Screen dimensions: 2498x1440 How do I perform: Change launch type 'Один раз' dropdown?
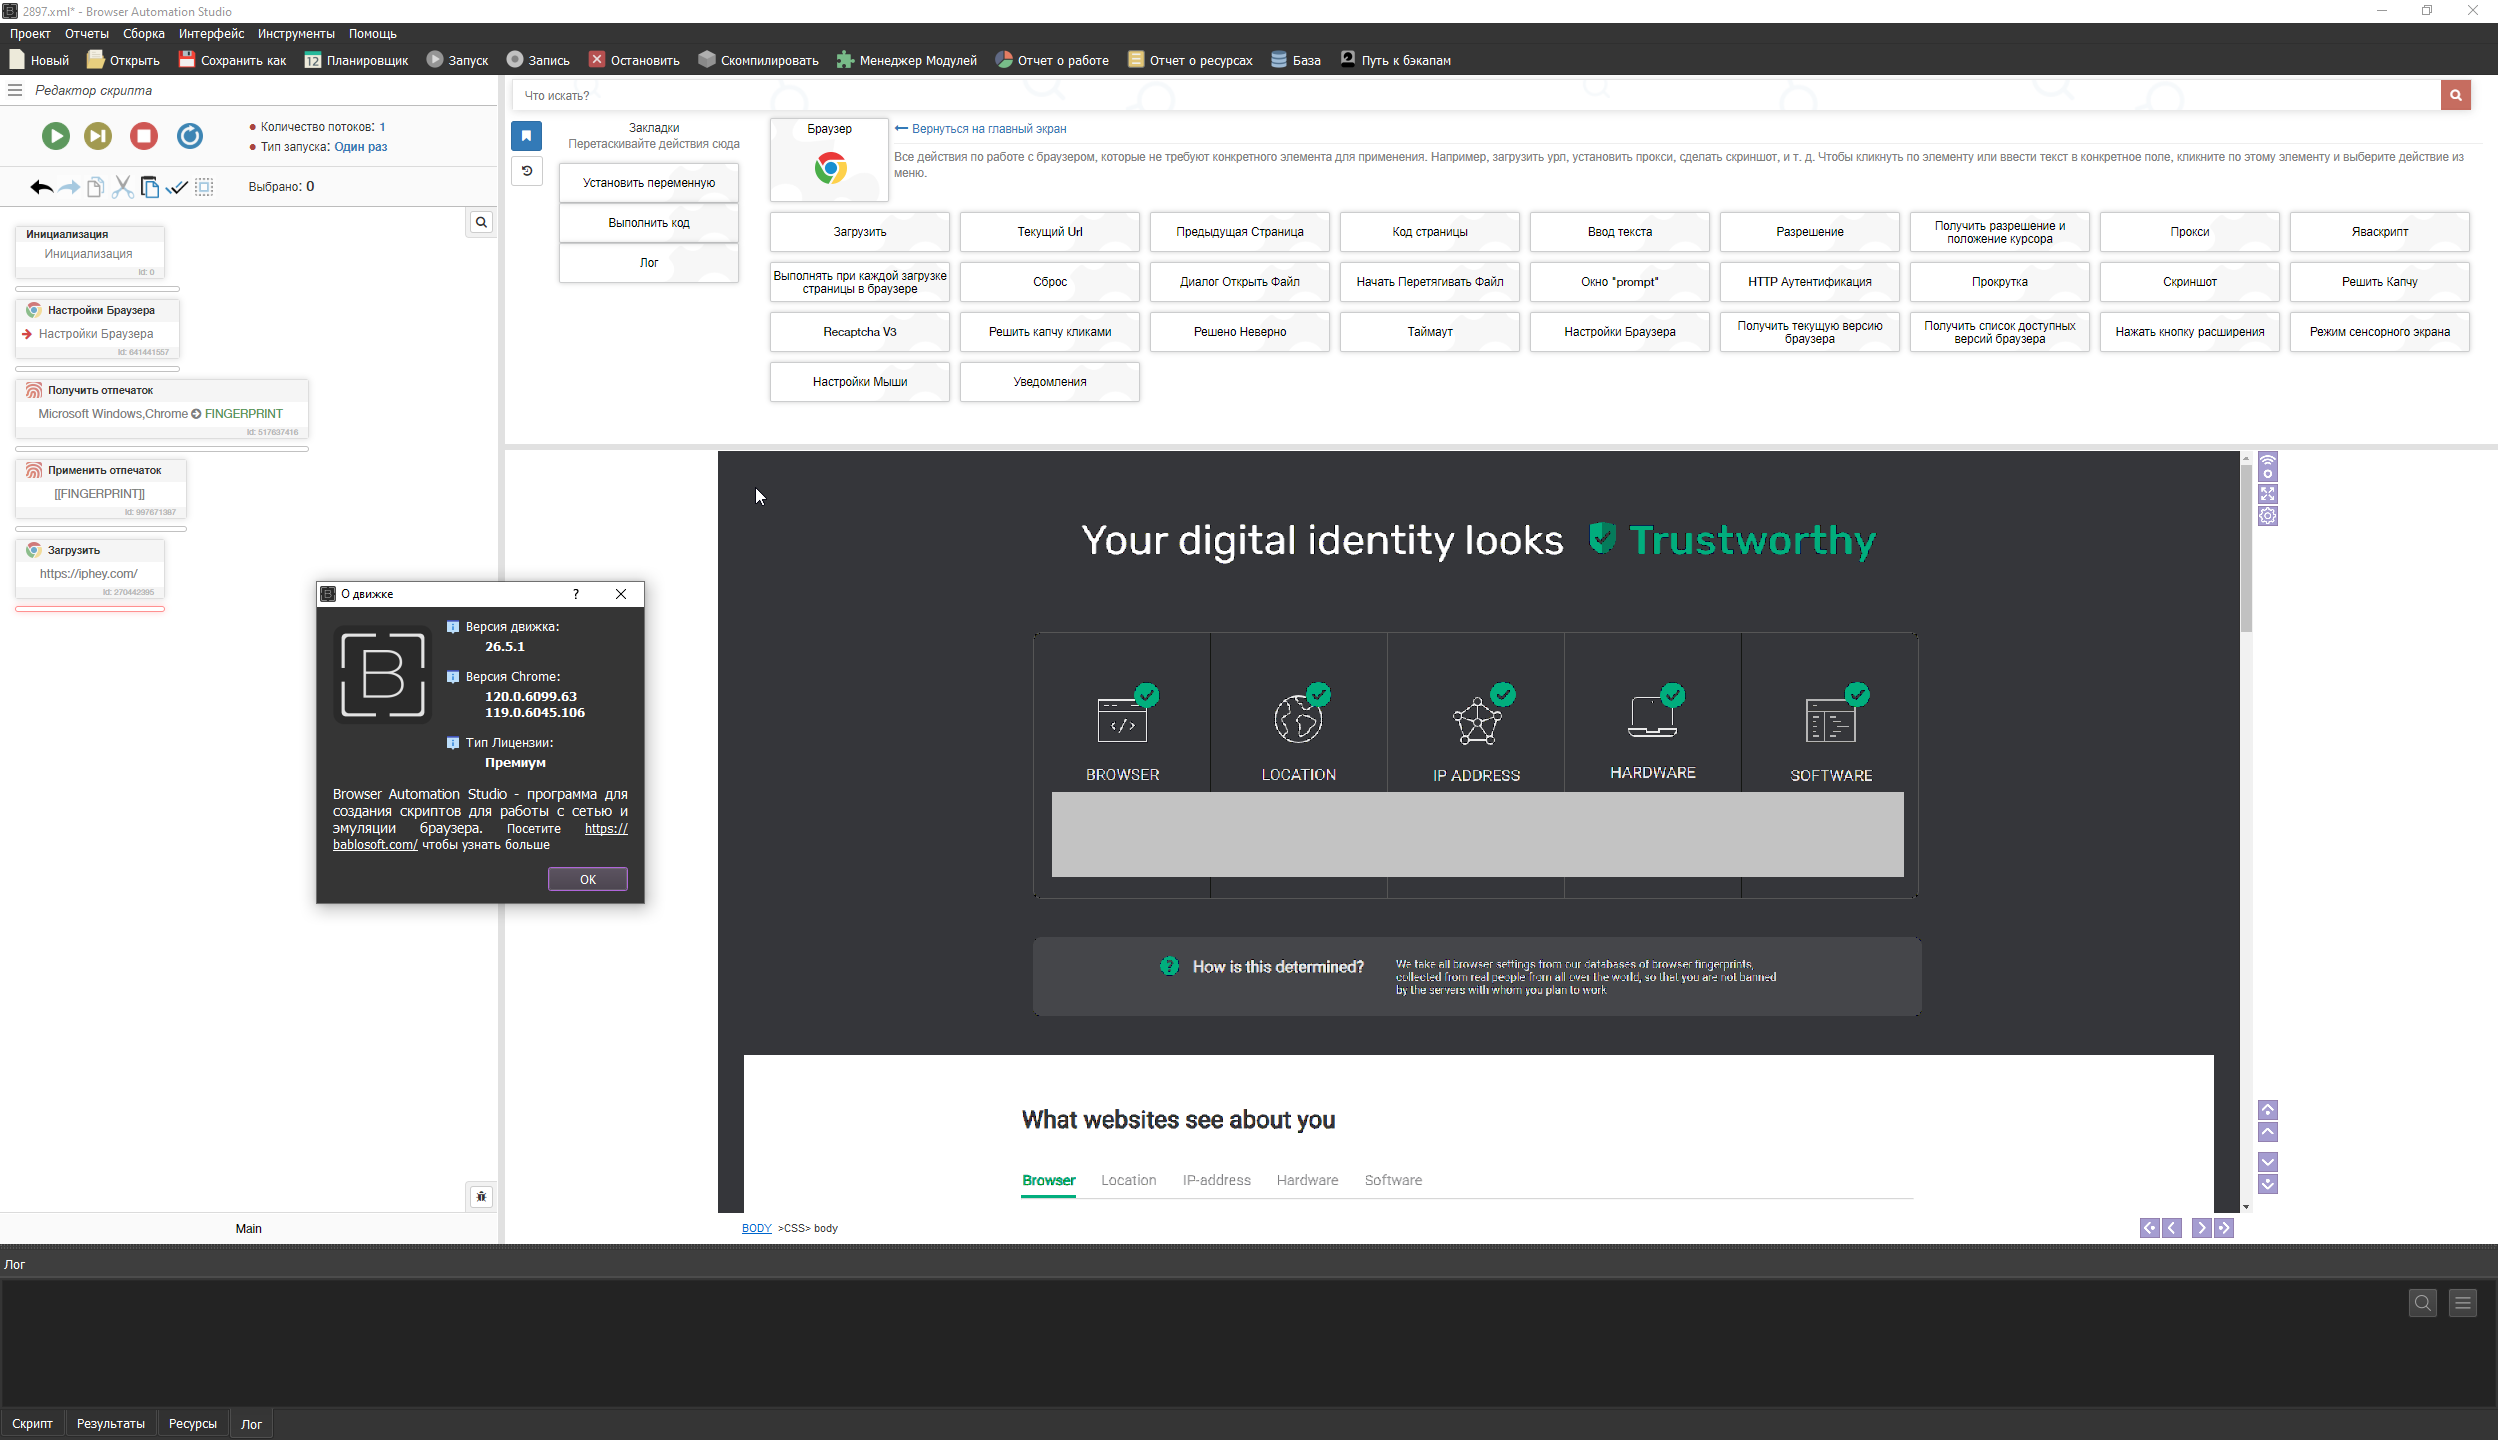point(360,147)
